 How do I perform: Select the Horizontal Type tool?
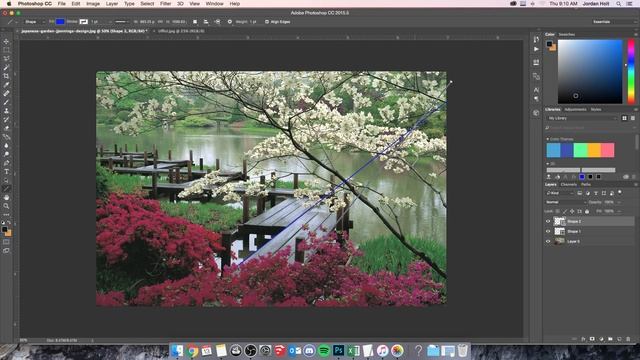point(6,171)
